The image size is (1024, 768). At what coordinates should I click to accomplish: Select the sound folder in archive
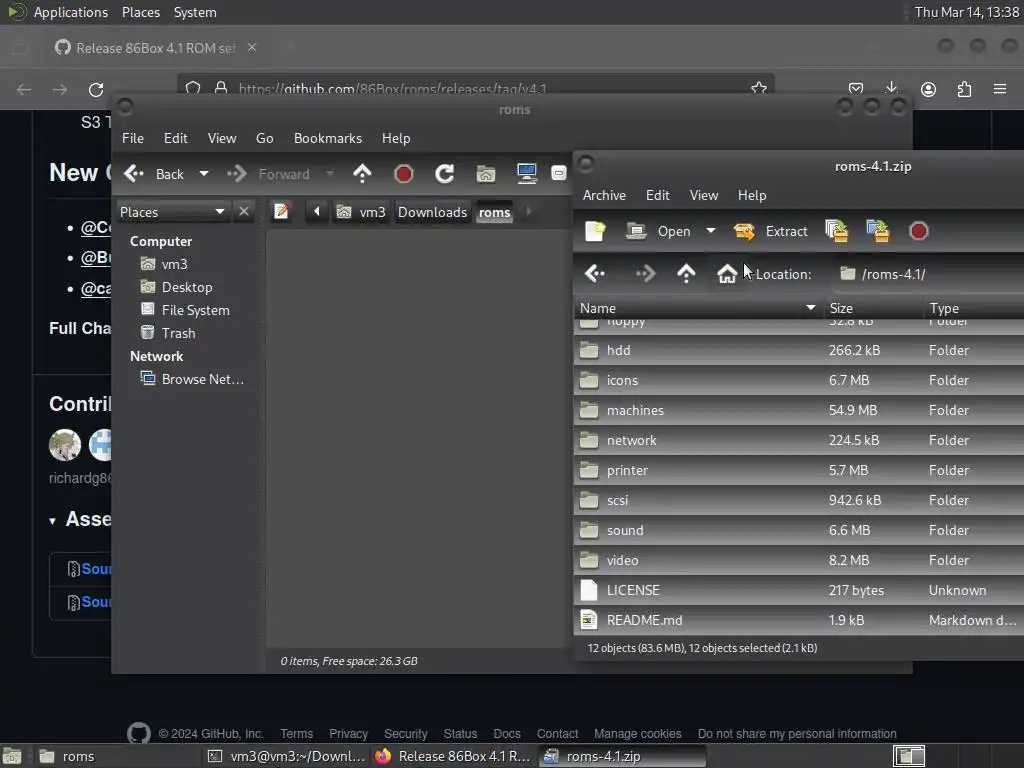click(799, 530)
